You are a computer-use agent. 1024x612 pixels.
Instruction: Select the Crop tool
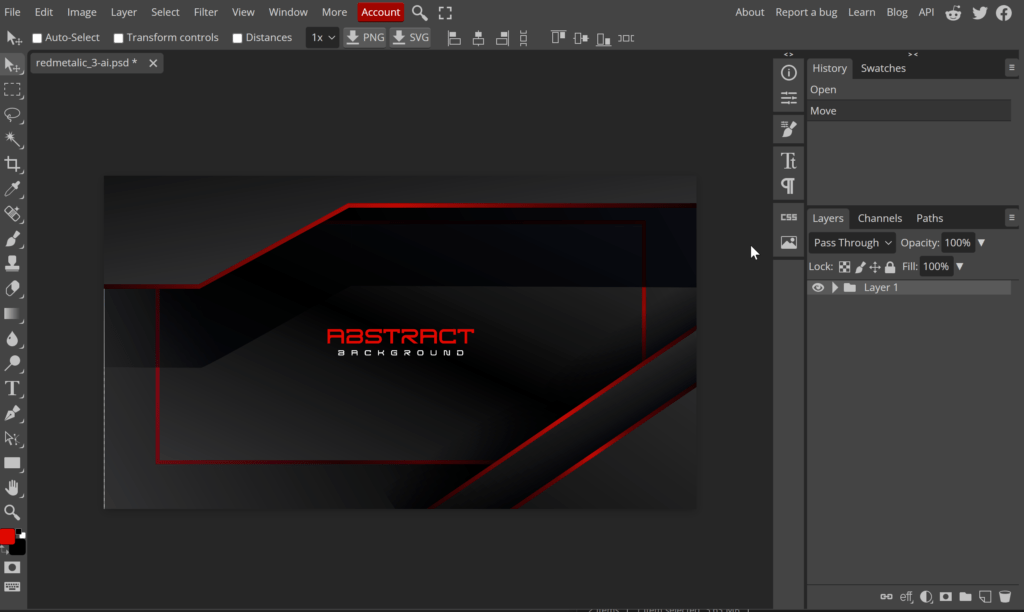12,164
